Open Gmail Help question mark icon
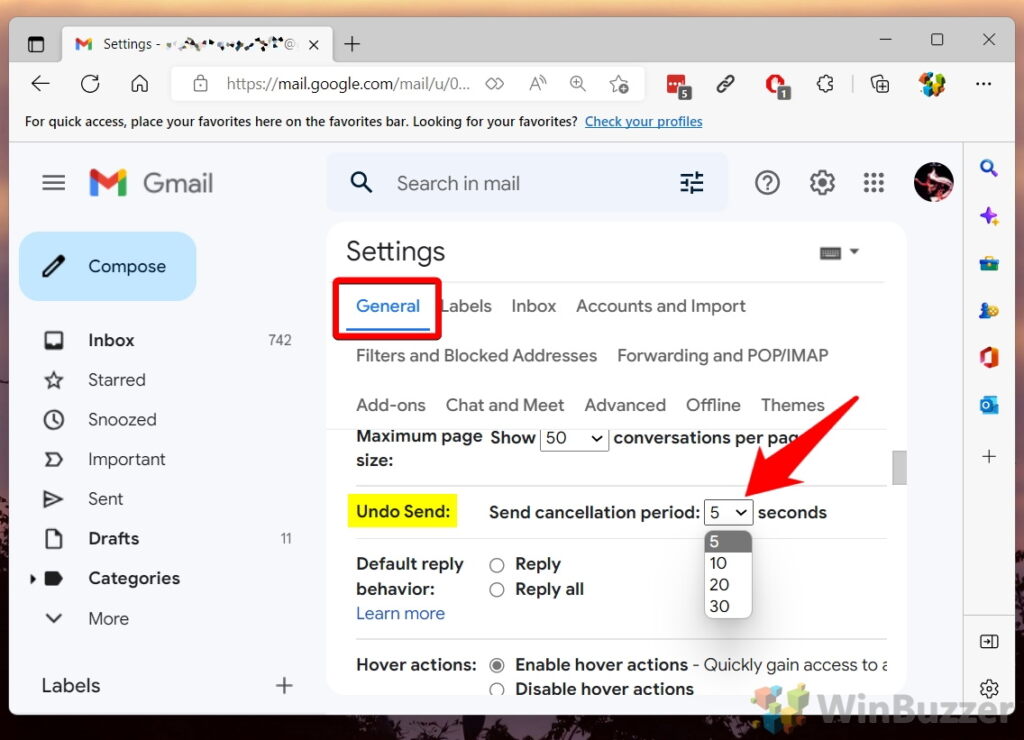Image resolution: width=1024 pixels, height=740 pixels. pos(767,182)
